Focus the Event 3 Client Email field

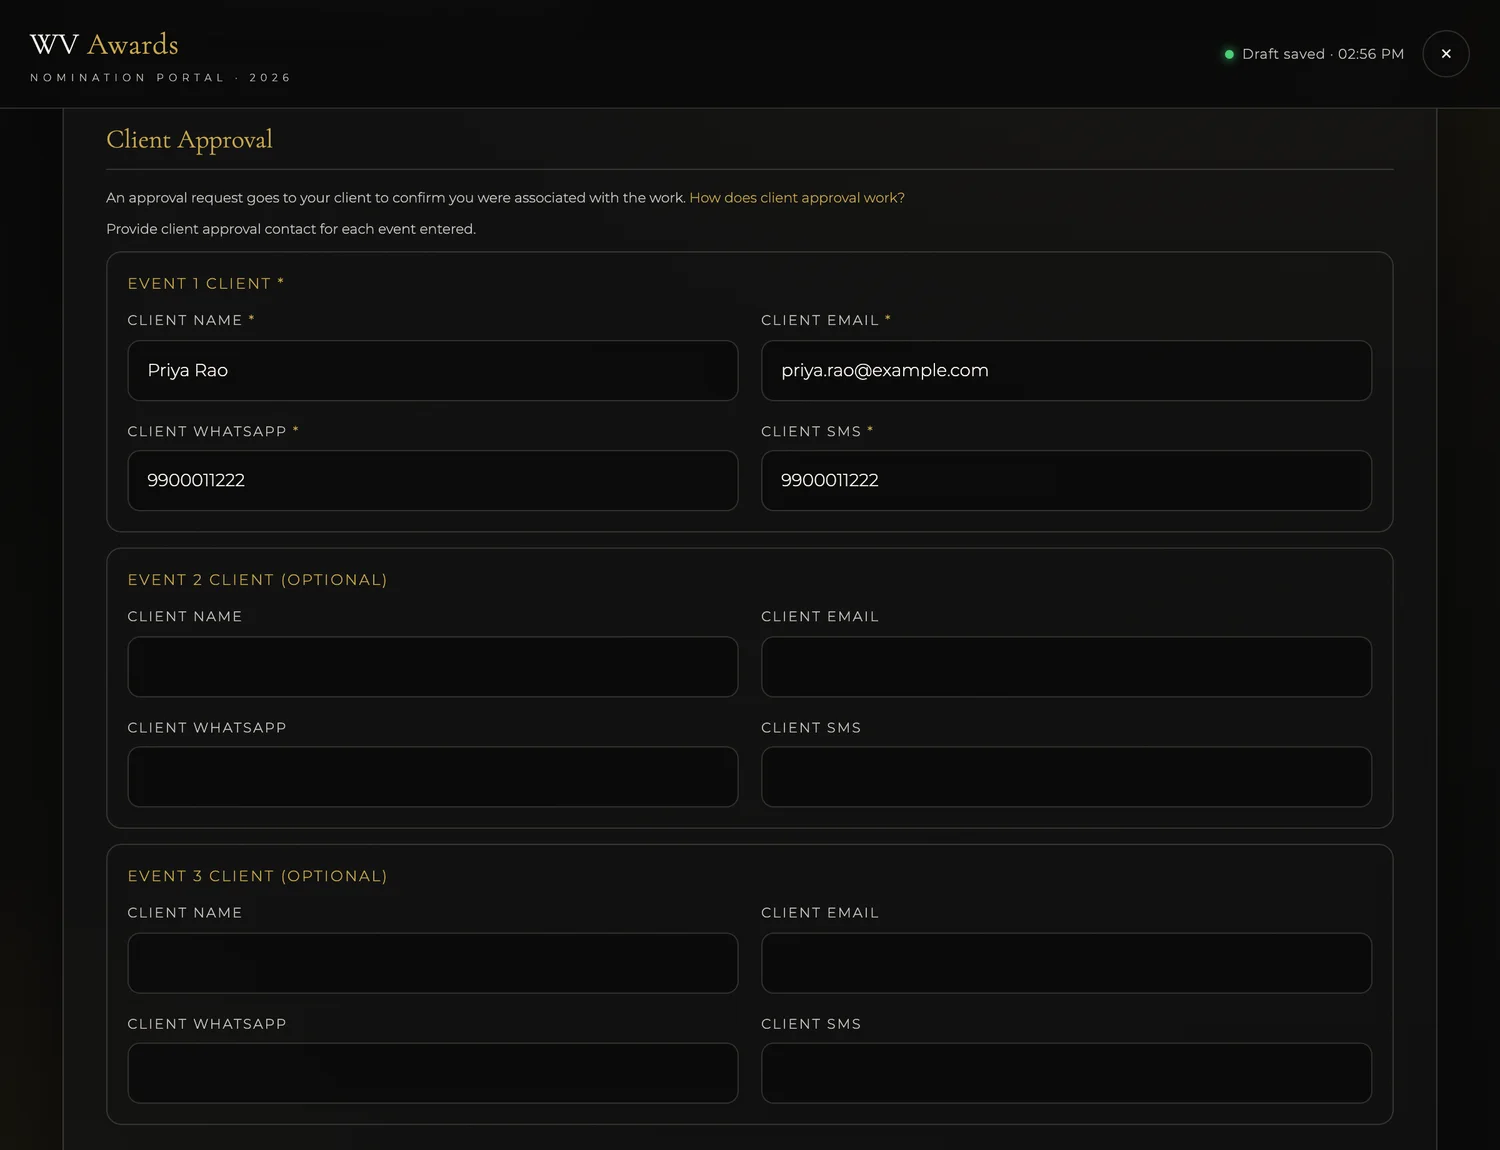[1066, 963]
